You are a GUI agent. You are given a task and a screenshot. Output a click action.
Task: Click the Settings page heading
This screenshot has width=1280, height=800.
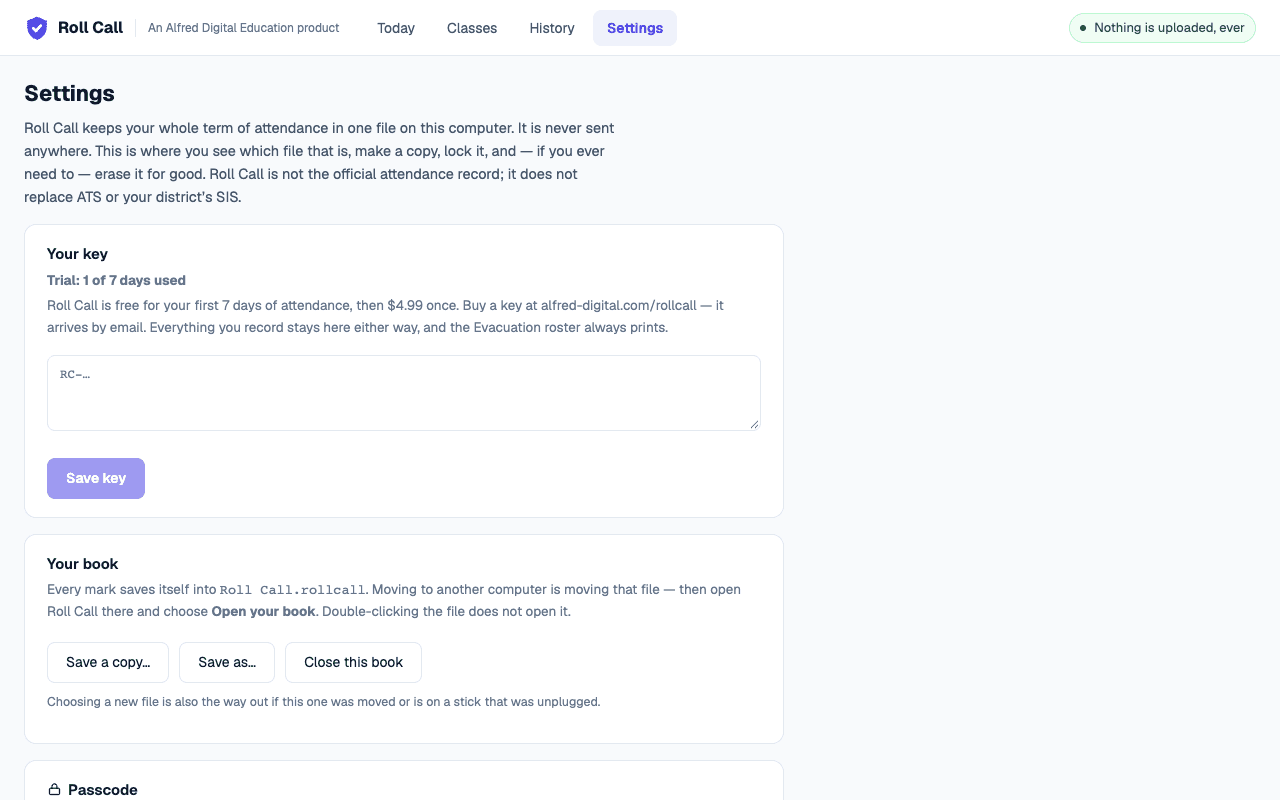point(69,93)
